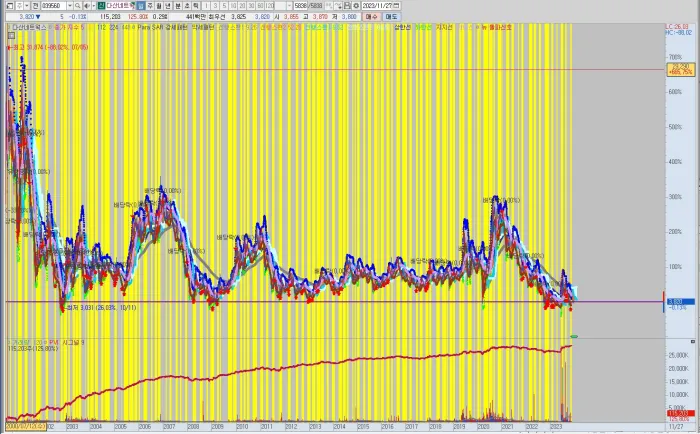Click the 최고 high price annotation text
Screen dimensions: 700x434
(x=50, y=47)
